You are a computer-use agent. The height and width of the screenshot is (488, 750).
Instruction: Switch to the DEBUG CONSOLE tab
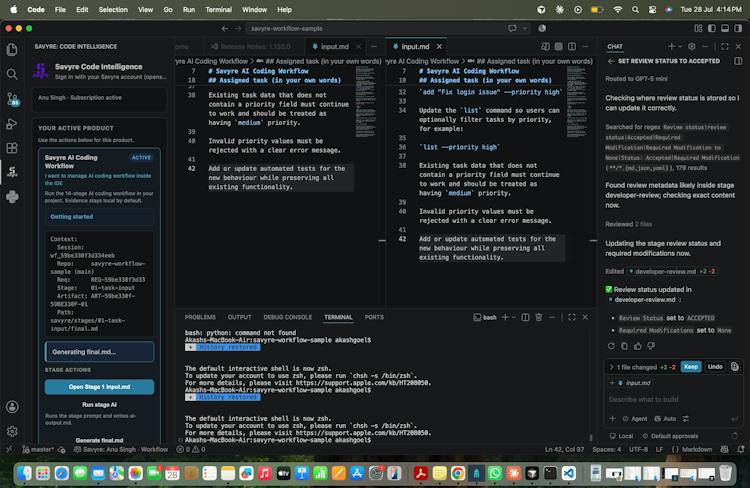(287, 317)
